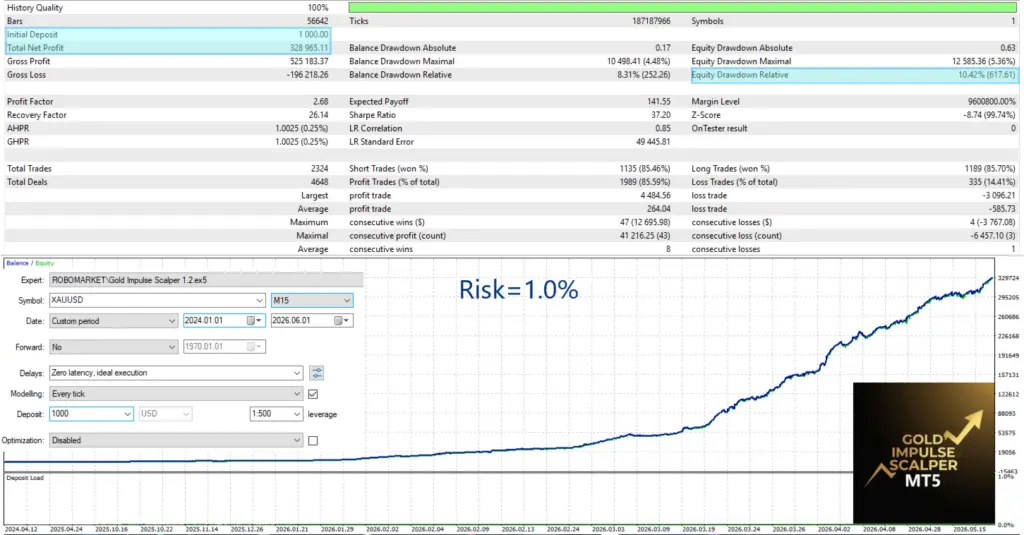
Task: Toggle the checkbox next to Modelling Every tick
Action: tap(313, 394)
